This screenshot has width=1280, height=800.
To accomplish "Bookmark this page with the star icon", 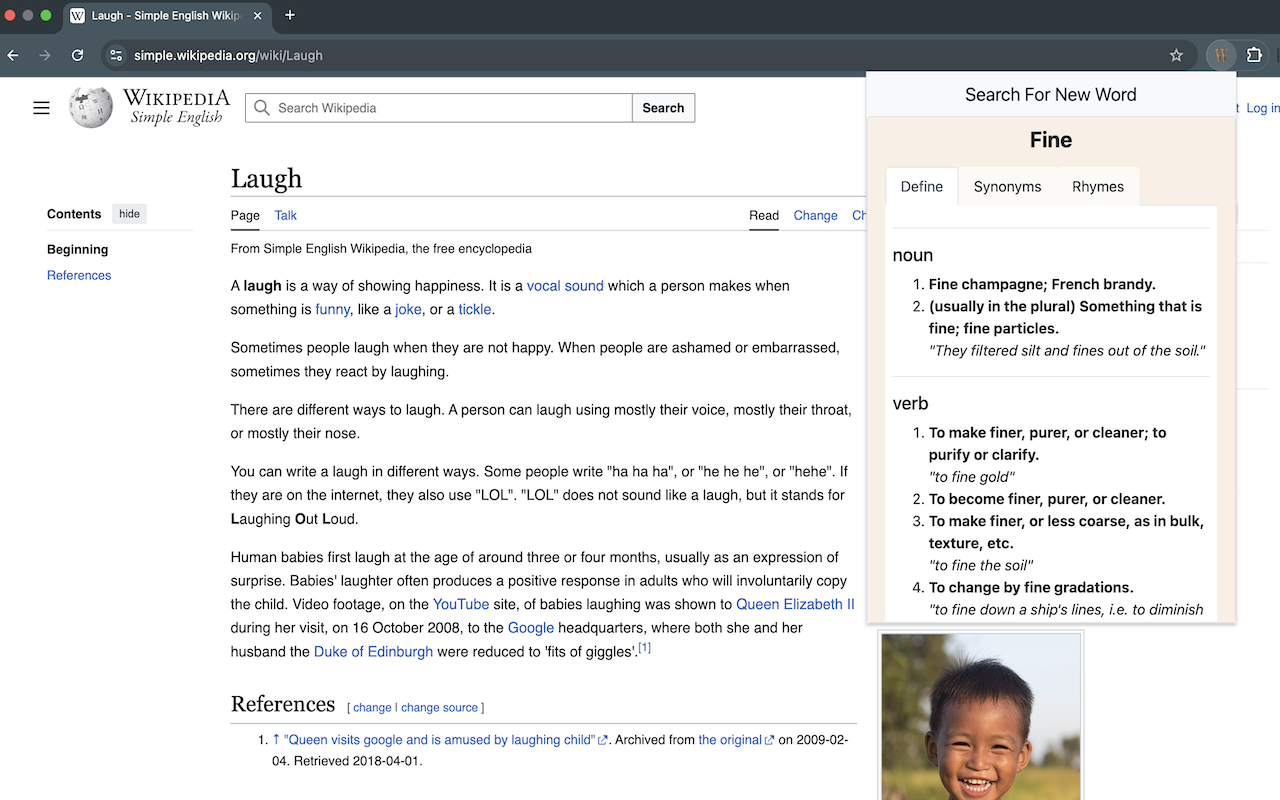I will (1177, 55).
